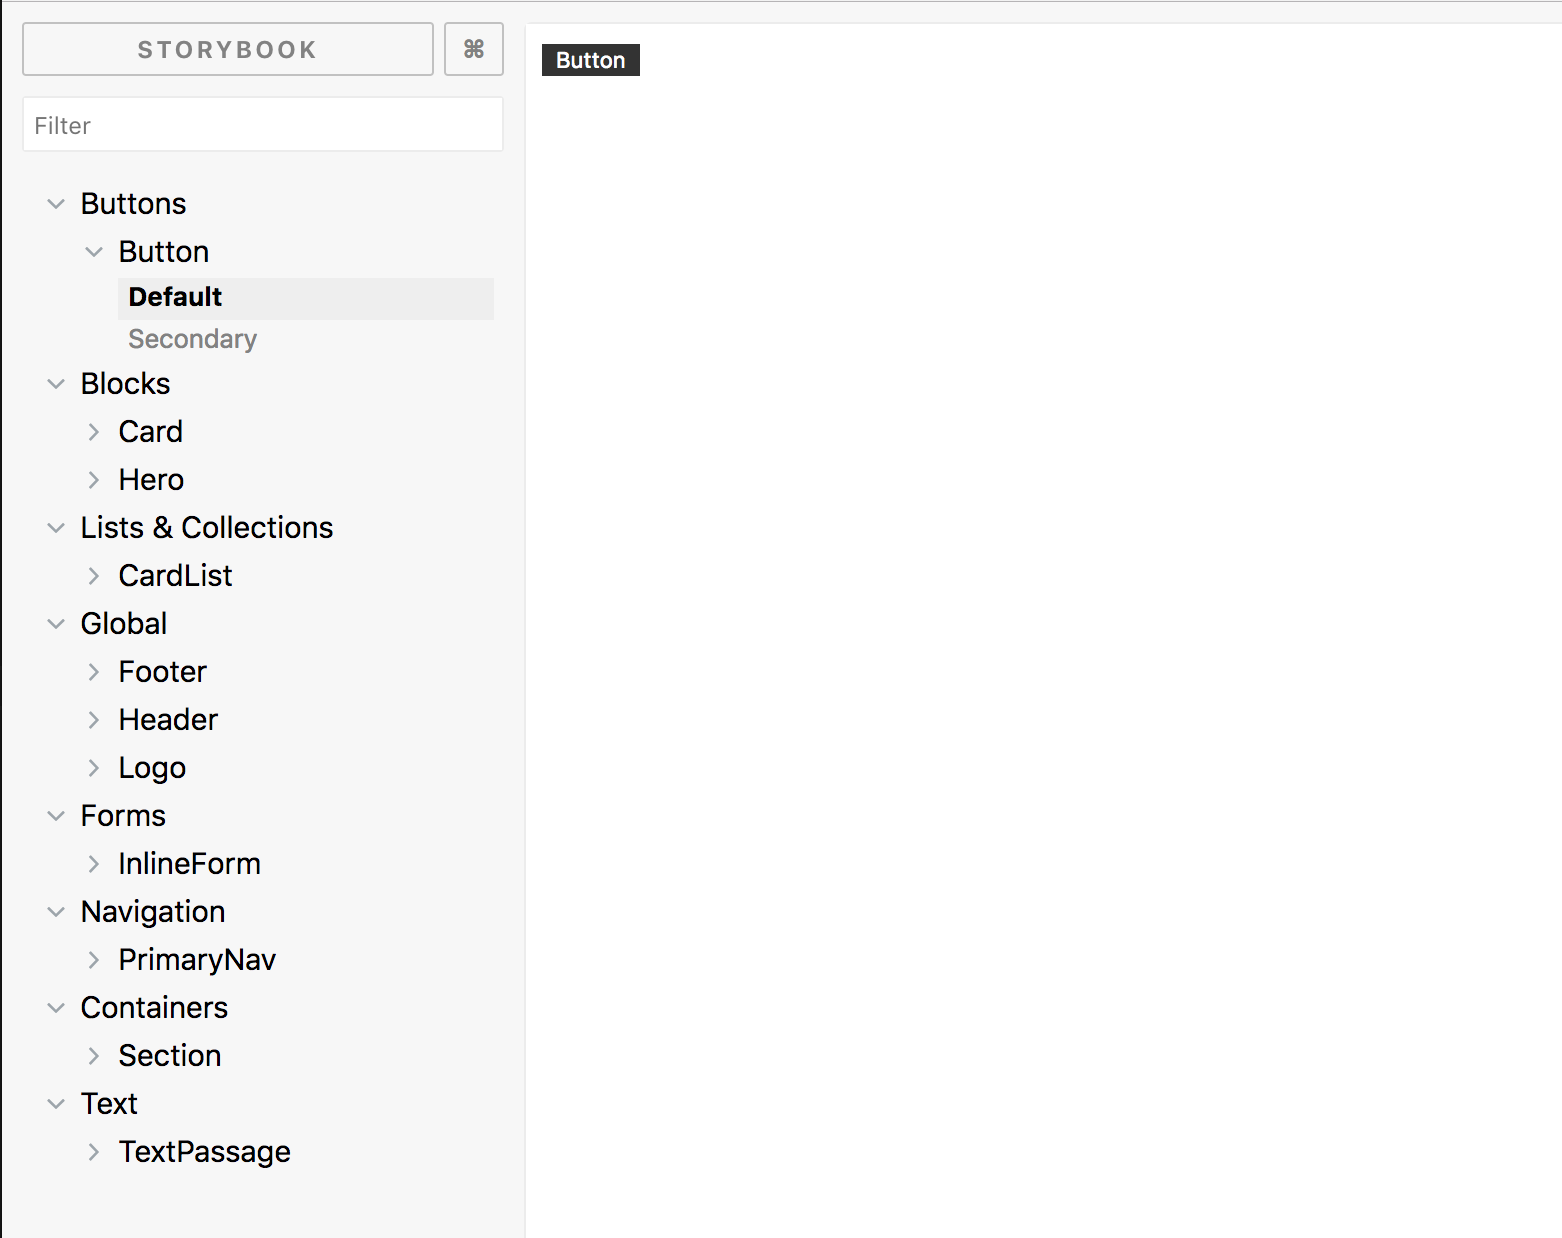This screenshot has width=1562, height=1238.
Task: Expand the Logo component arrow
Action: [x=94, y=768]
